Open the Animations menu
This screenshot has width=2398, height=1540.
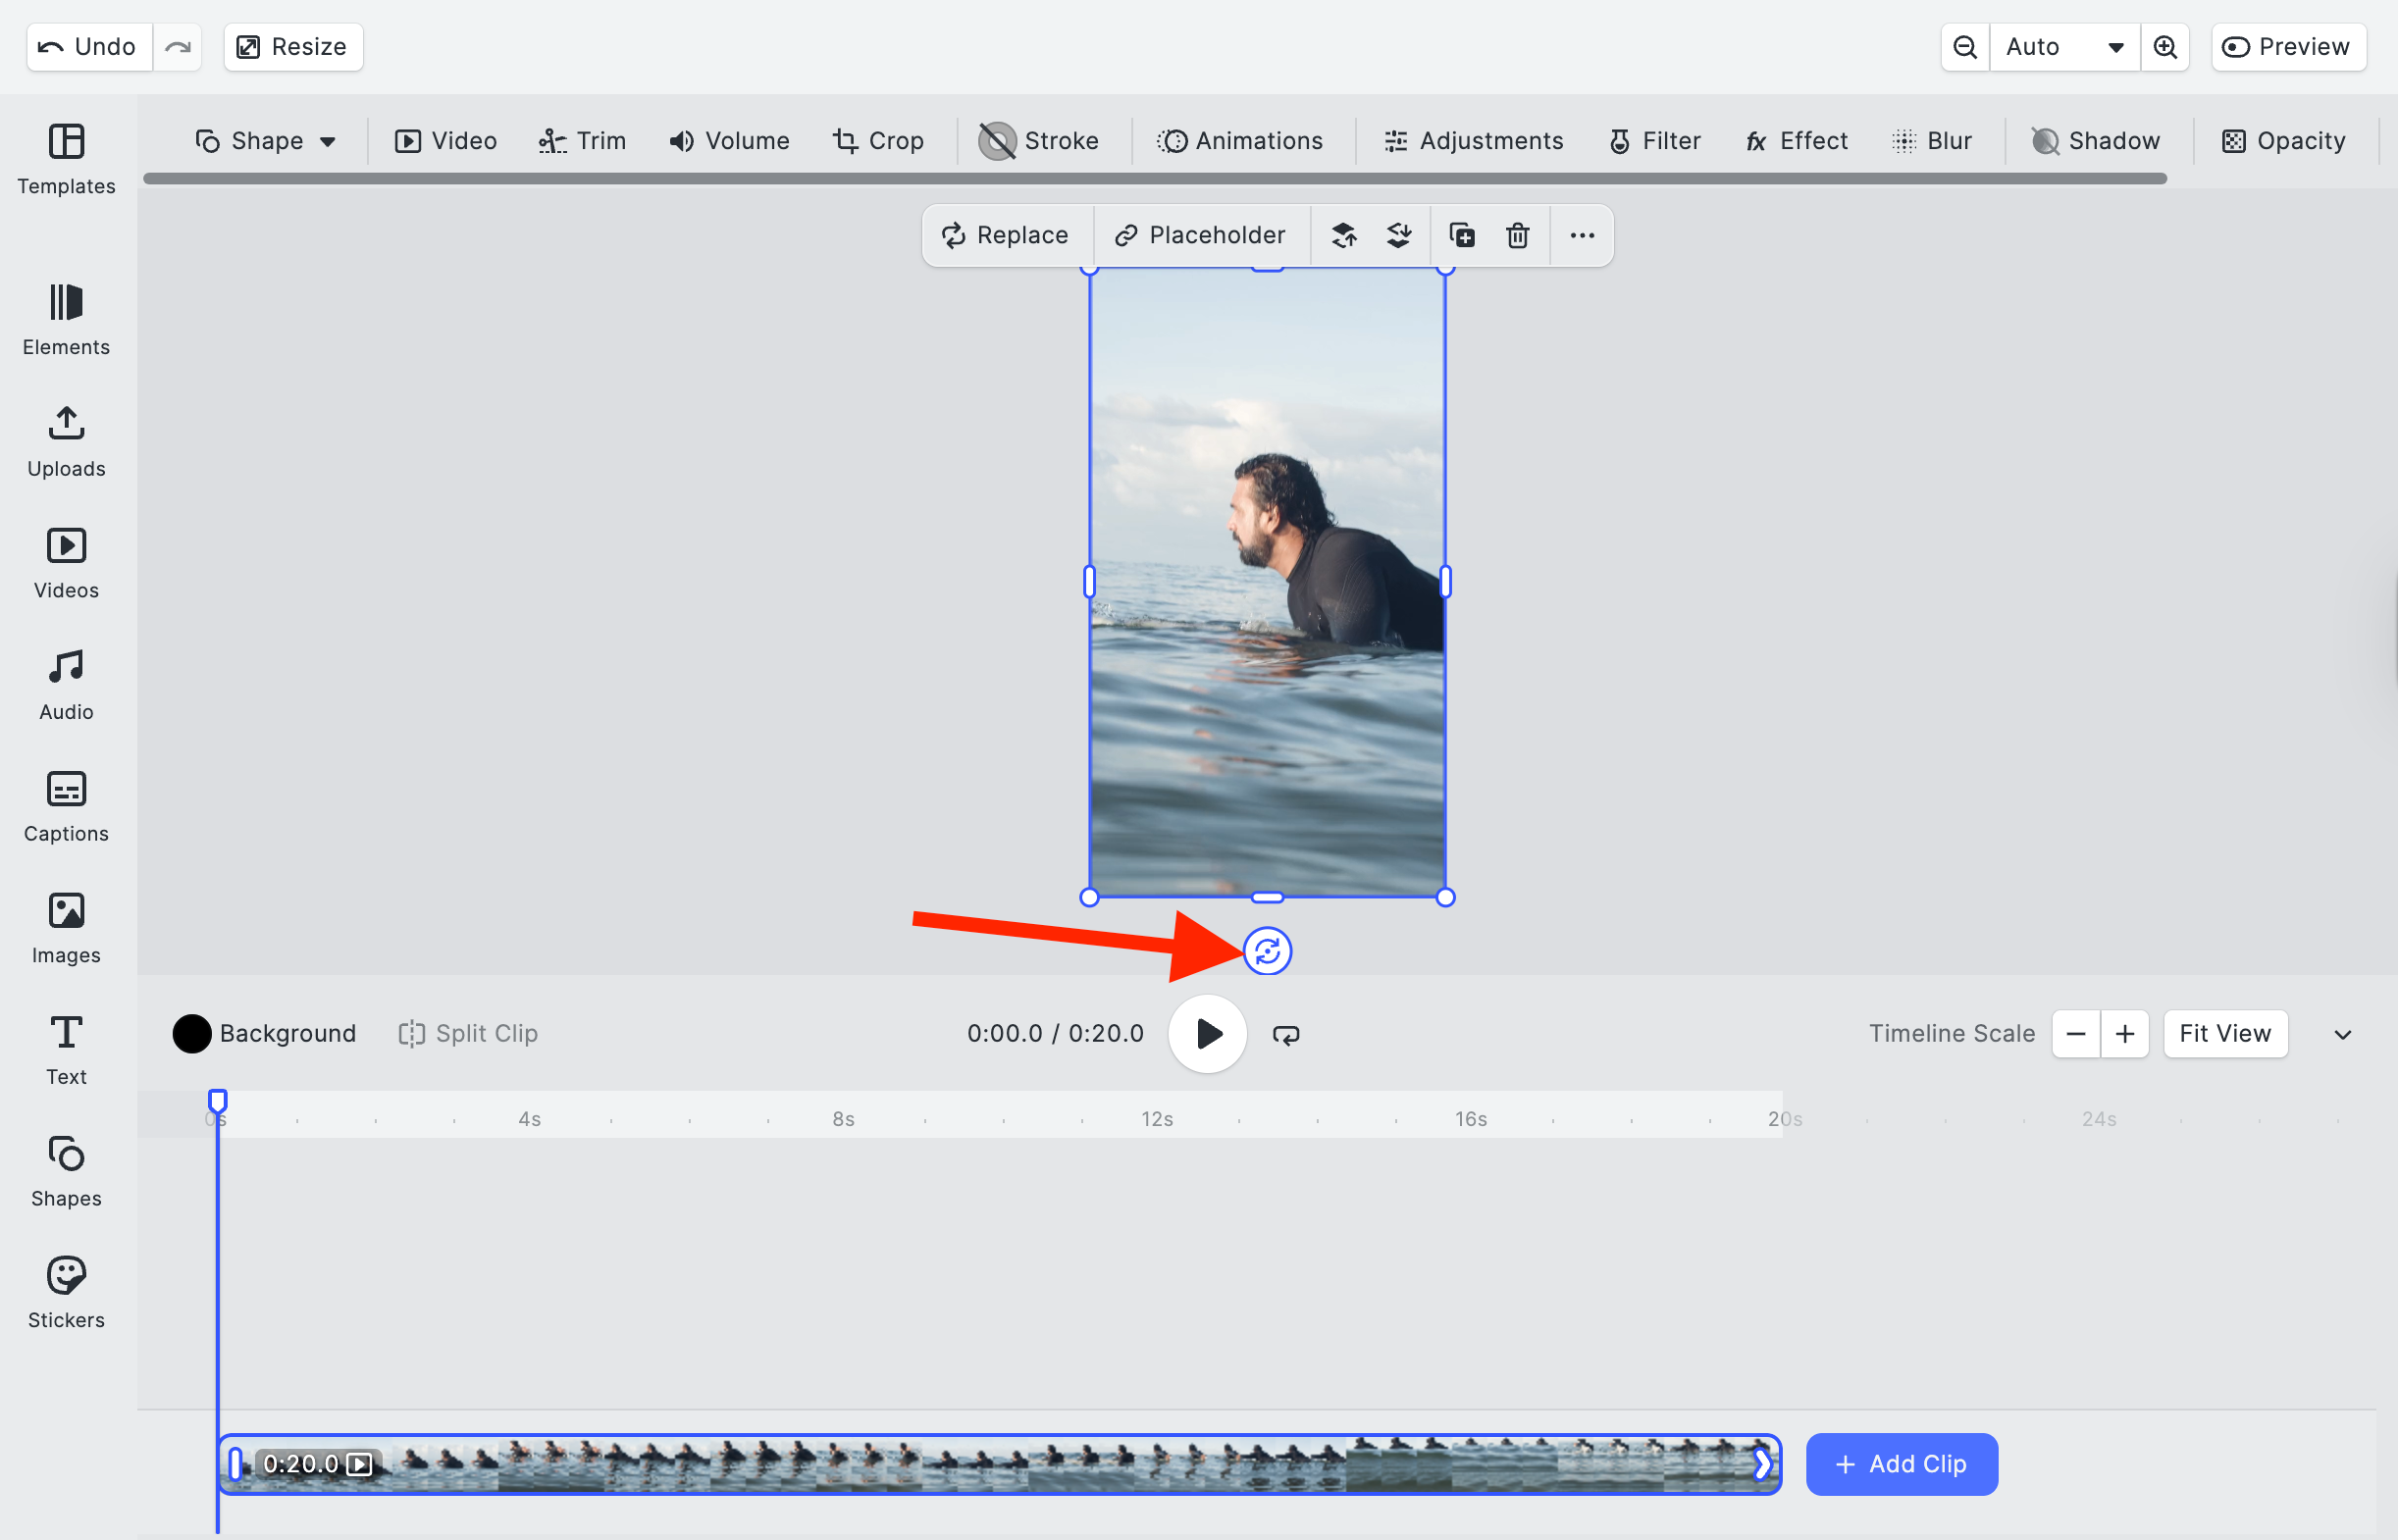coord(1242,141)
